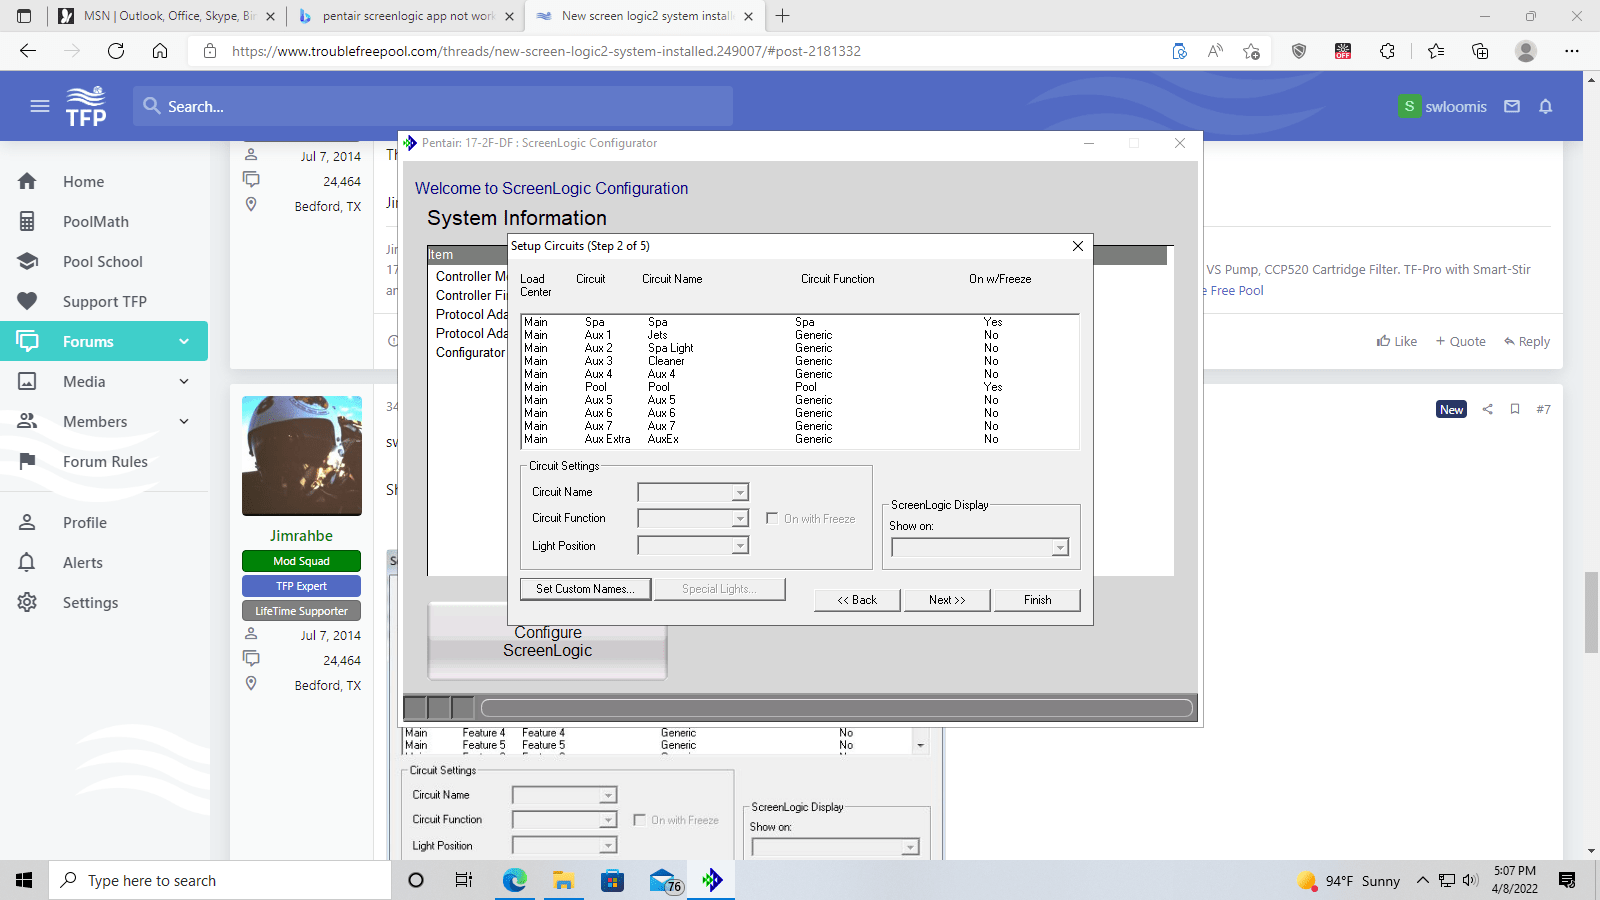This screenshot has height=900, width=1600.
Task: Open Windows Start menu
Action: 24,880
